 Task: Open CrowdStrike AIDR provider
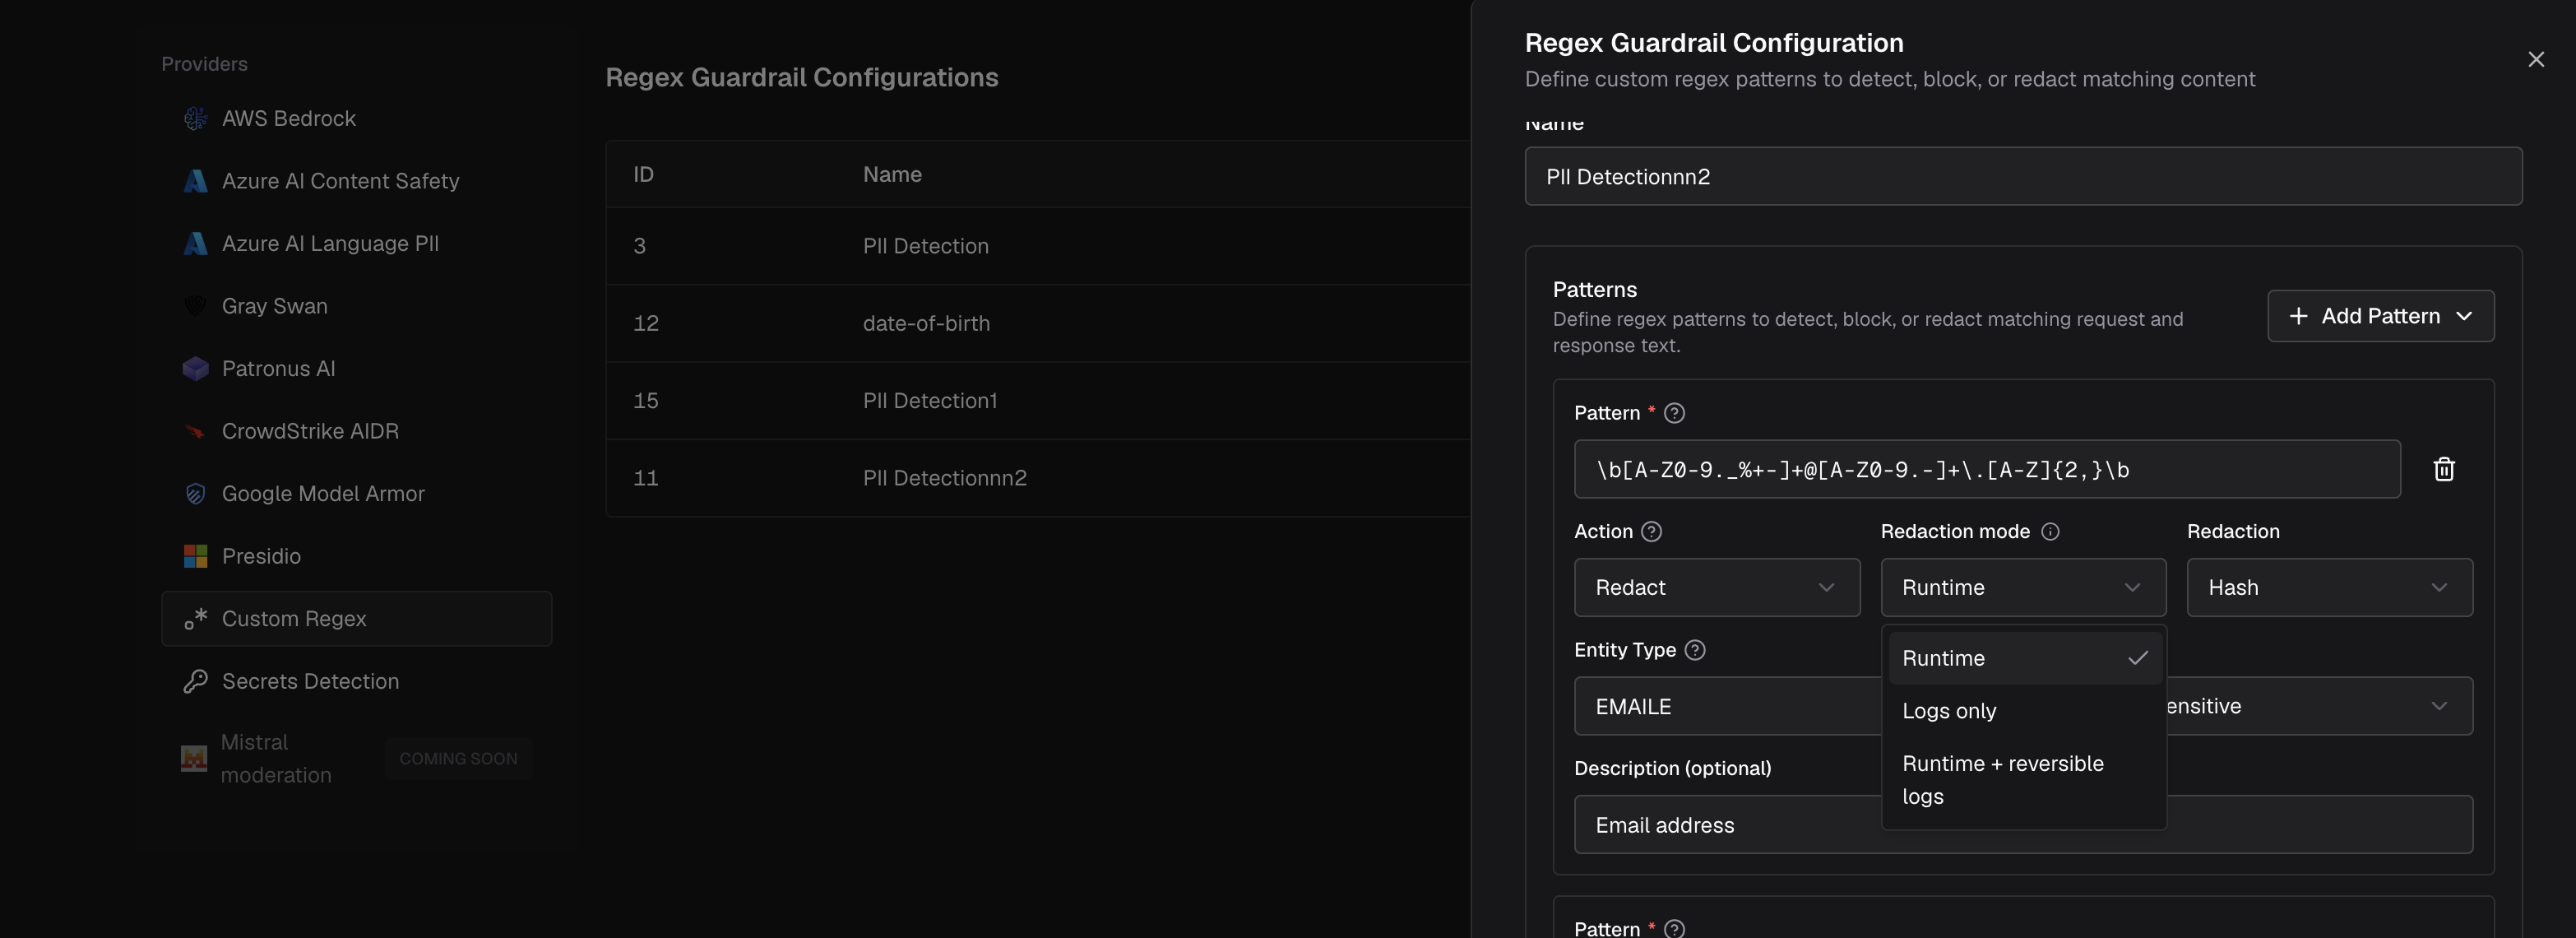coord(356,431)
